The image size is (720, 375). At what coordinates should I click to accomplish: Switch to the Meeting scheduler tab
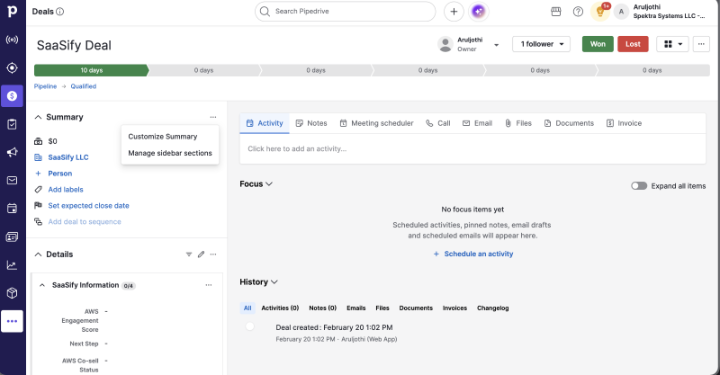[x=377, y=123]
